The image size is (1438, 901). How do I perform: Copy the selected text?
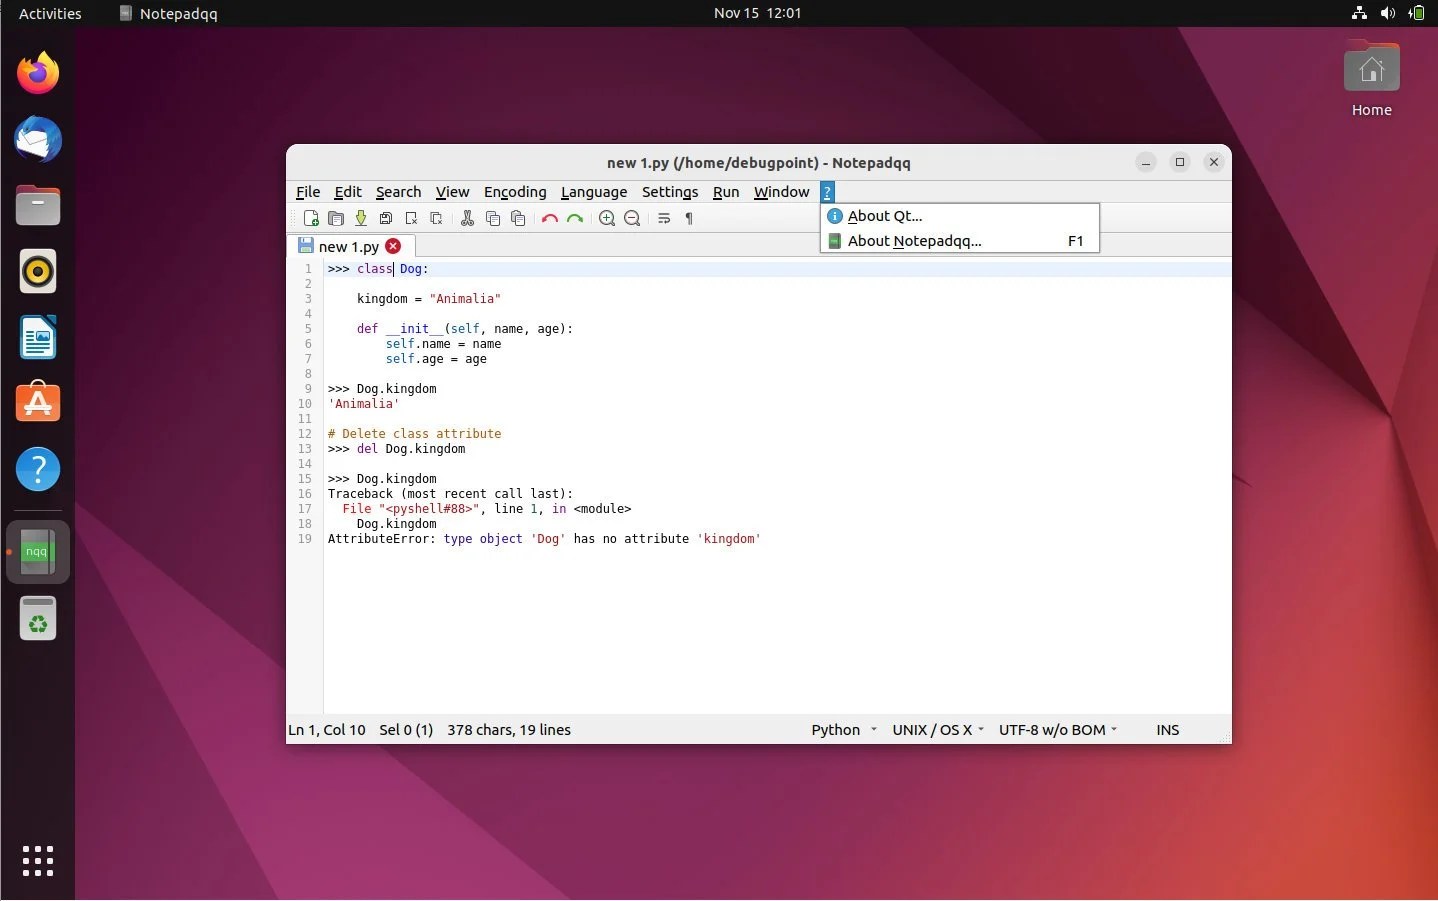click(x=493, y=218)
